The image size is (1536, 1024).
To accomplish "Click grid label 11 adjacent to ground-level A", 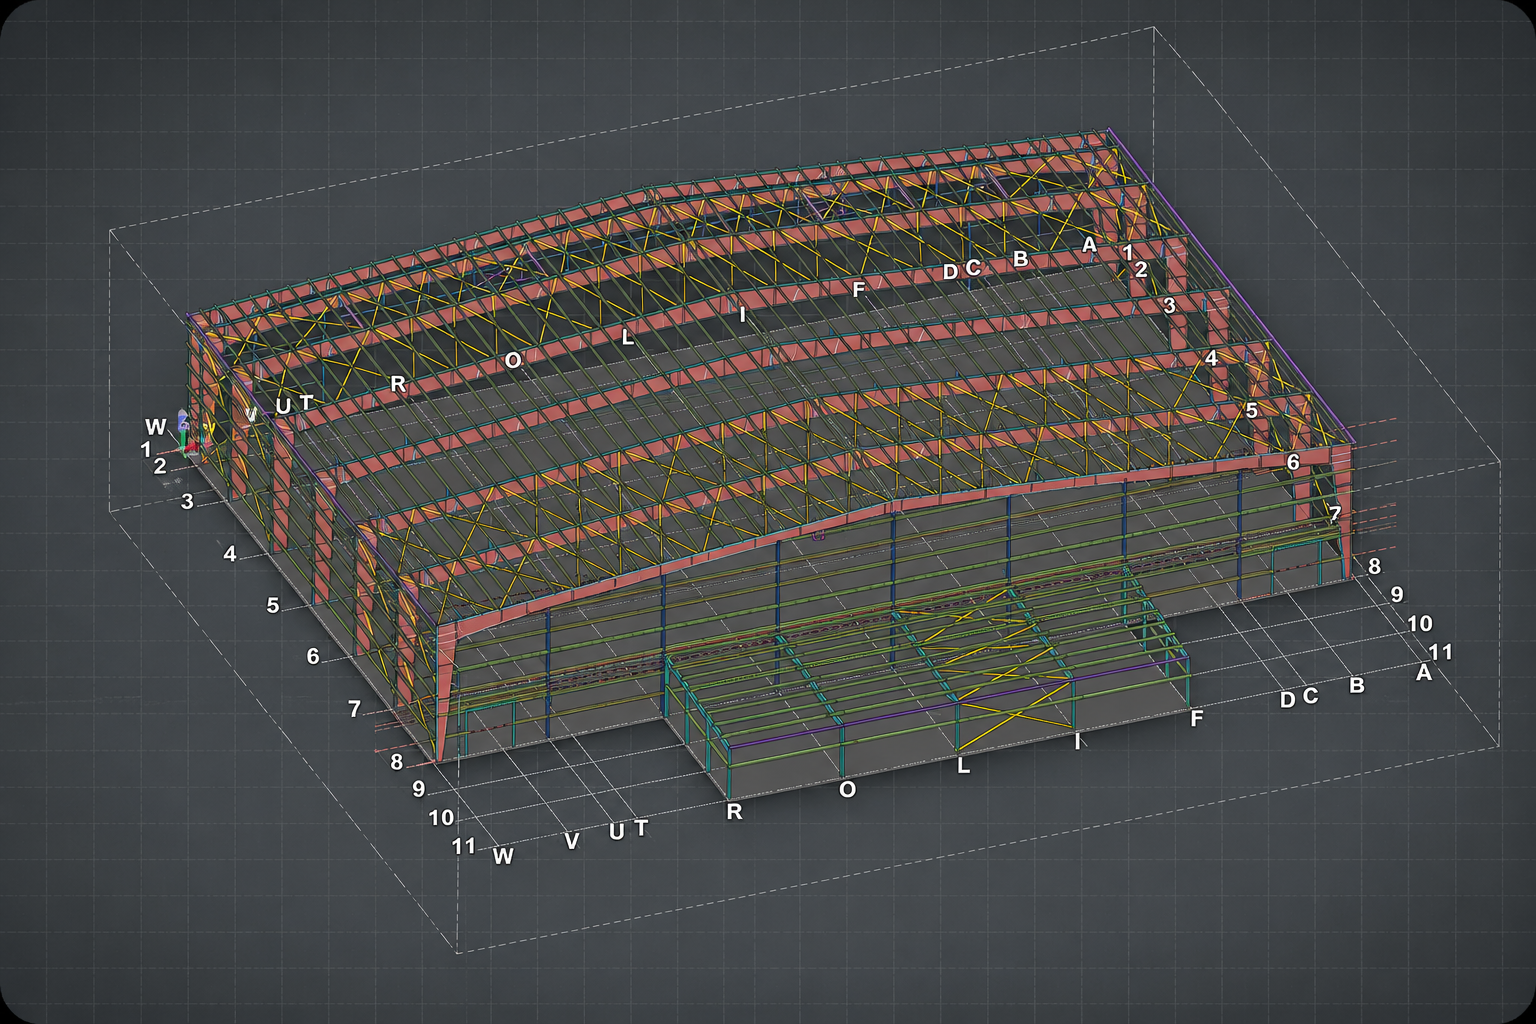I will point(1440,652).
